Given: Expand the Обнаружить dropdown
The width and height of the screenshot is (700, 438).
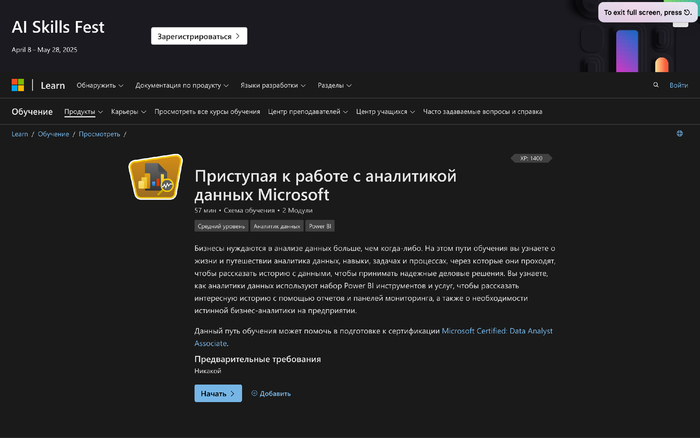Looking at the screenshot, I should [100, 85].
